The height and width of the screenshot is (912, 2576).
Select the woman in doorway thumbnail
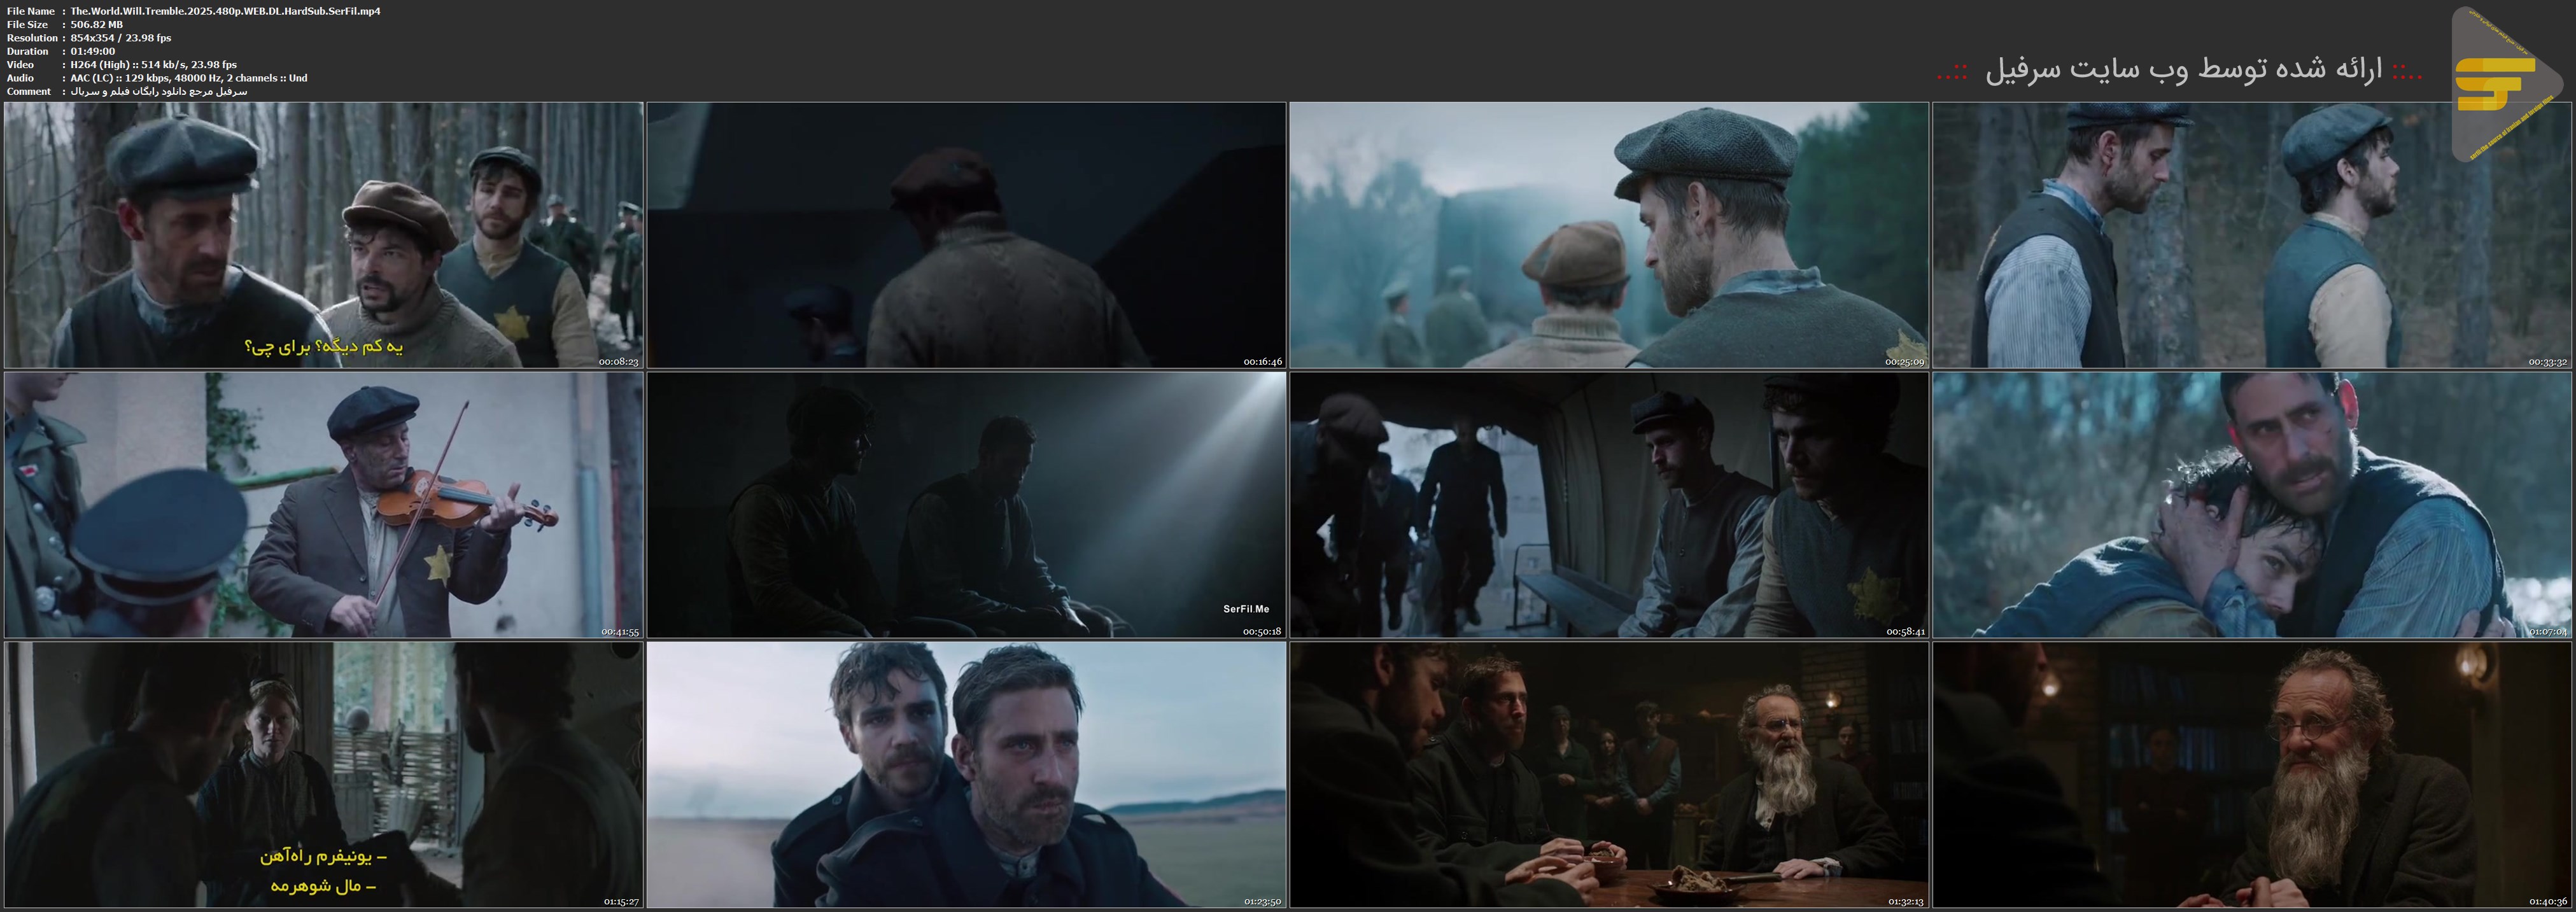coord(323,775)
